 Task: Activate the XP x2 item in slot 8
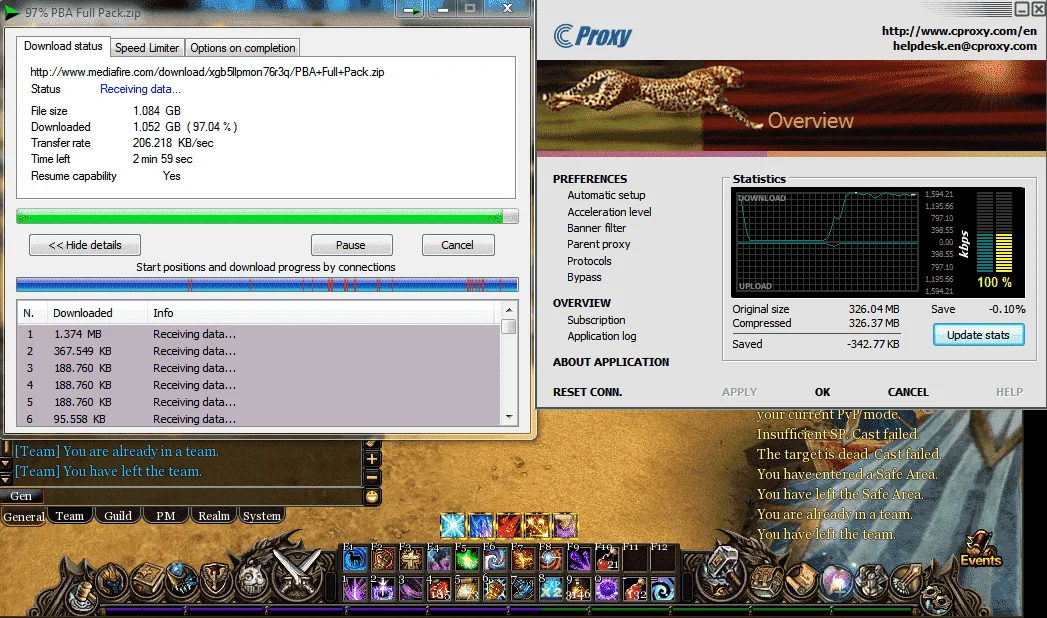point(551,588)
